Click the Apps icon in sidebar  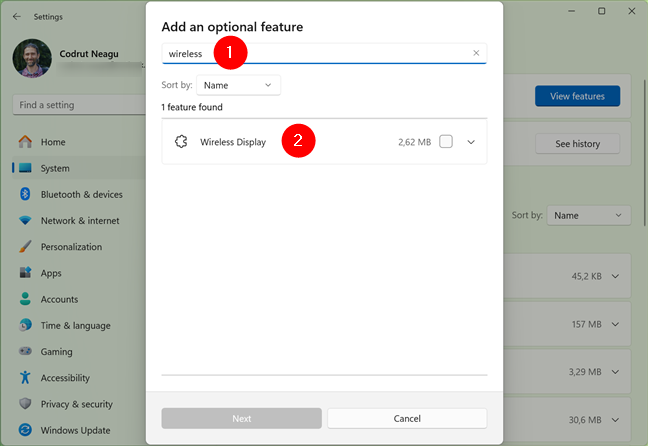point(25,272)
